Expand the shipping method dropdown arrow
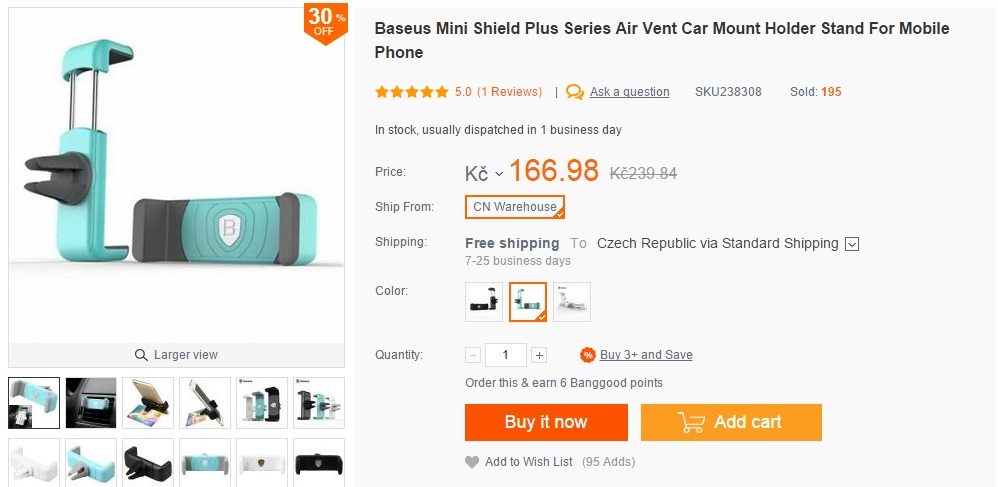 click(x=852, y=243)
